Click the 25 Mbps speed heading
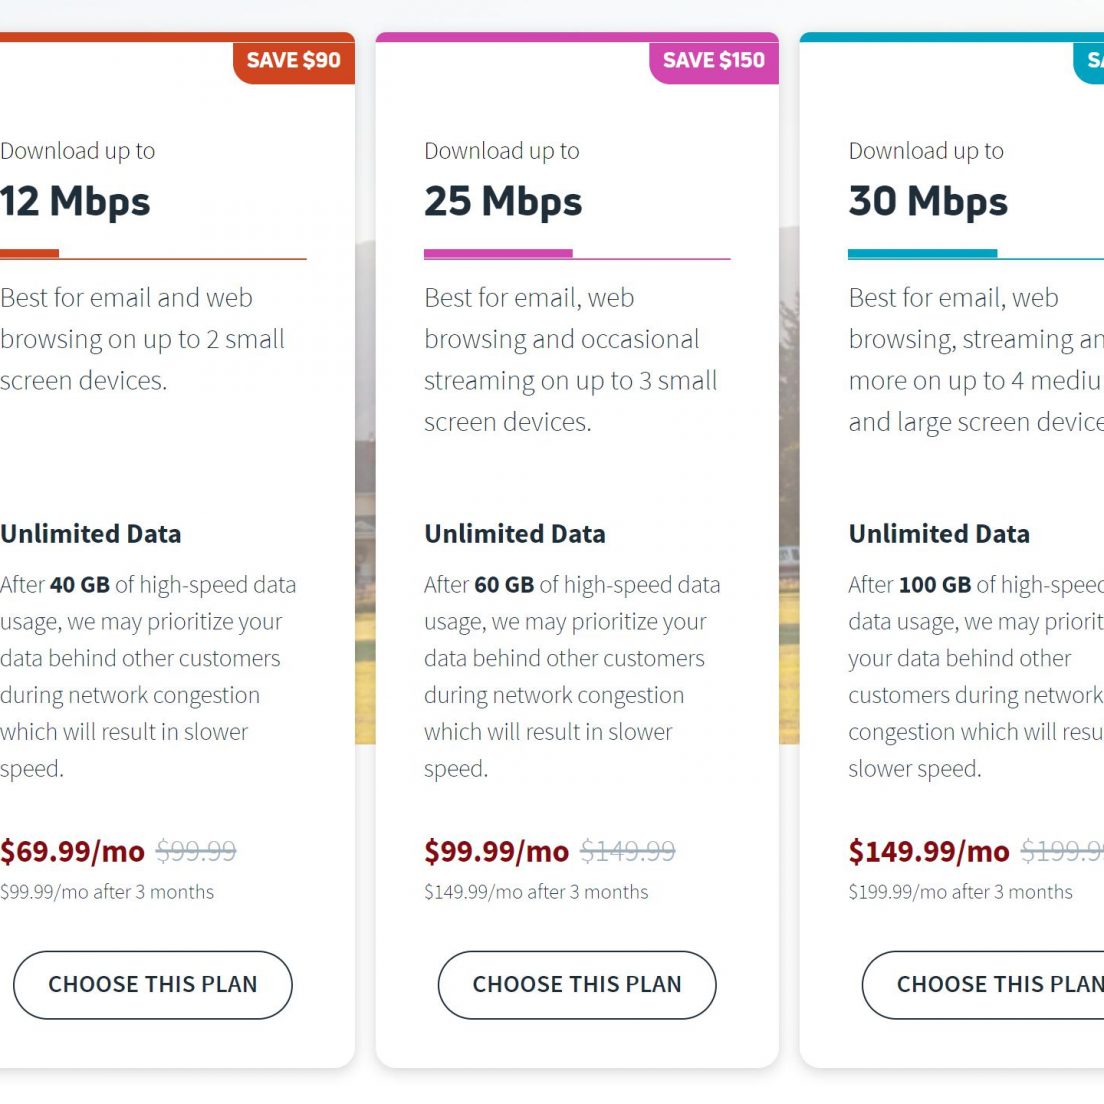 [503, 201]
